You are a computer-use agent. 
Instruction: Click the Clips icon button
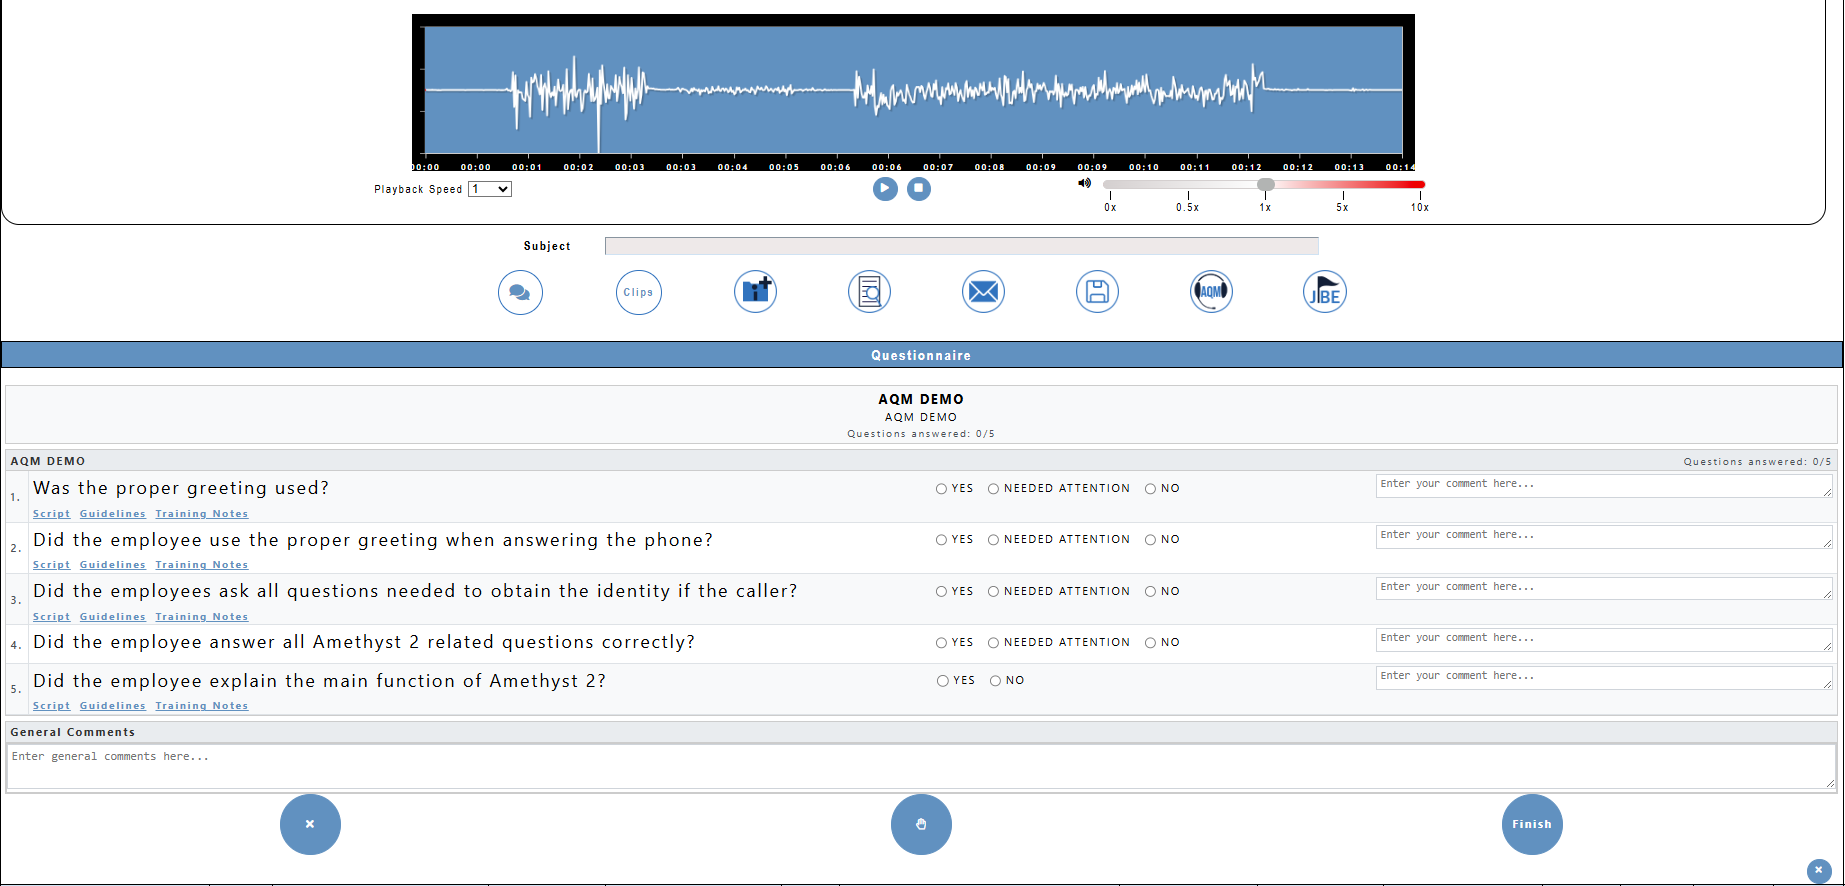pyautogui.click(x=638, y=293)
